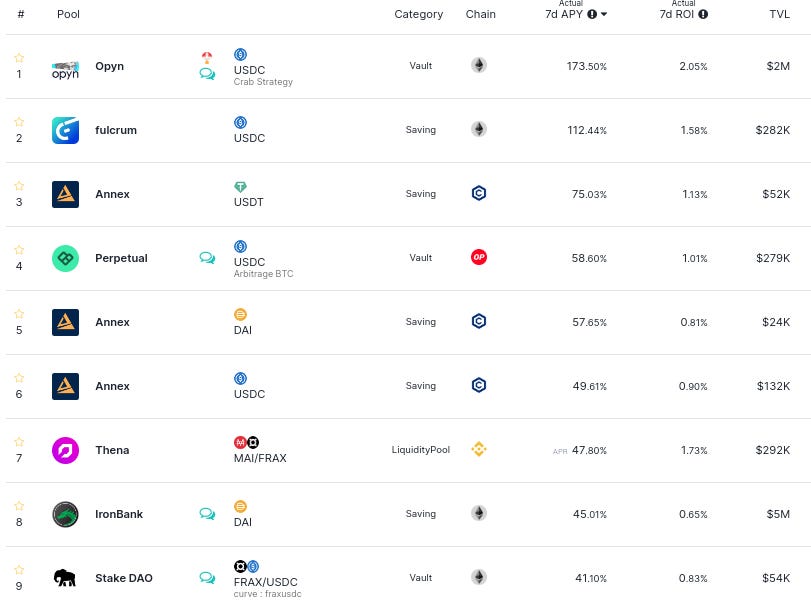Open Opyn logo icon
The height and width of the screenshot is (605, 811).
click(65, 70)
